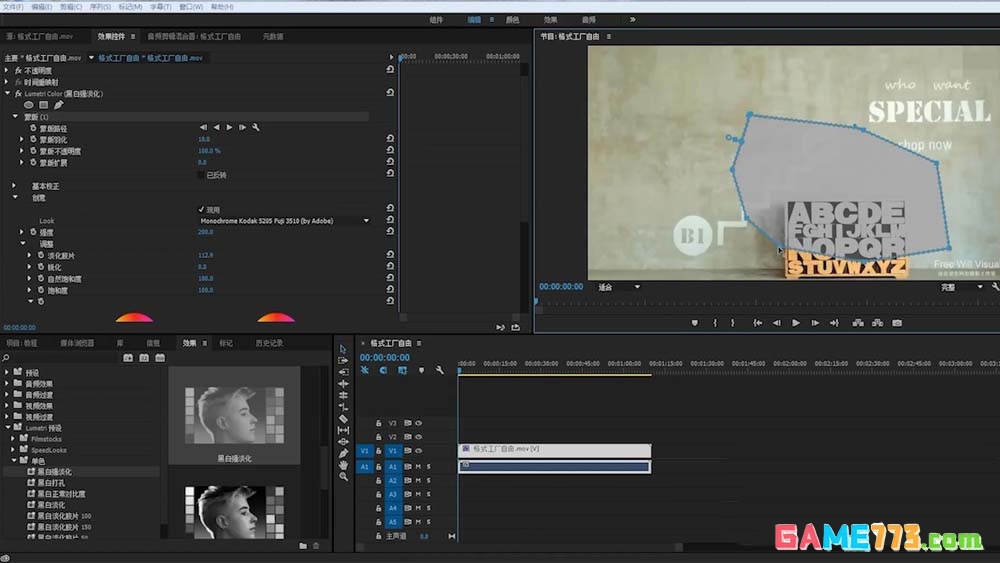This screenshot has height=563, width=1000.
Task: Choose the Hand tool in tools panel
Action: pos(343,464)
